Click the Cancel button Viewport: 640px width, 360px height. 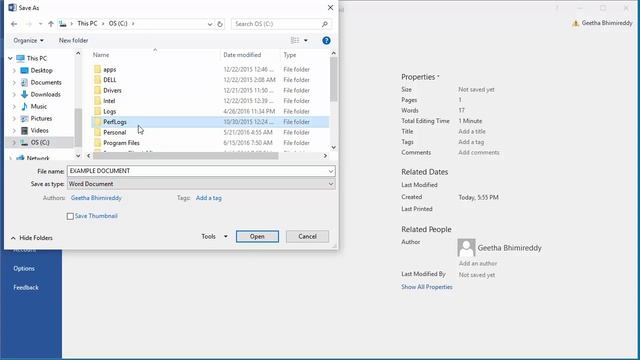307,236
